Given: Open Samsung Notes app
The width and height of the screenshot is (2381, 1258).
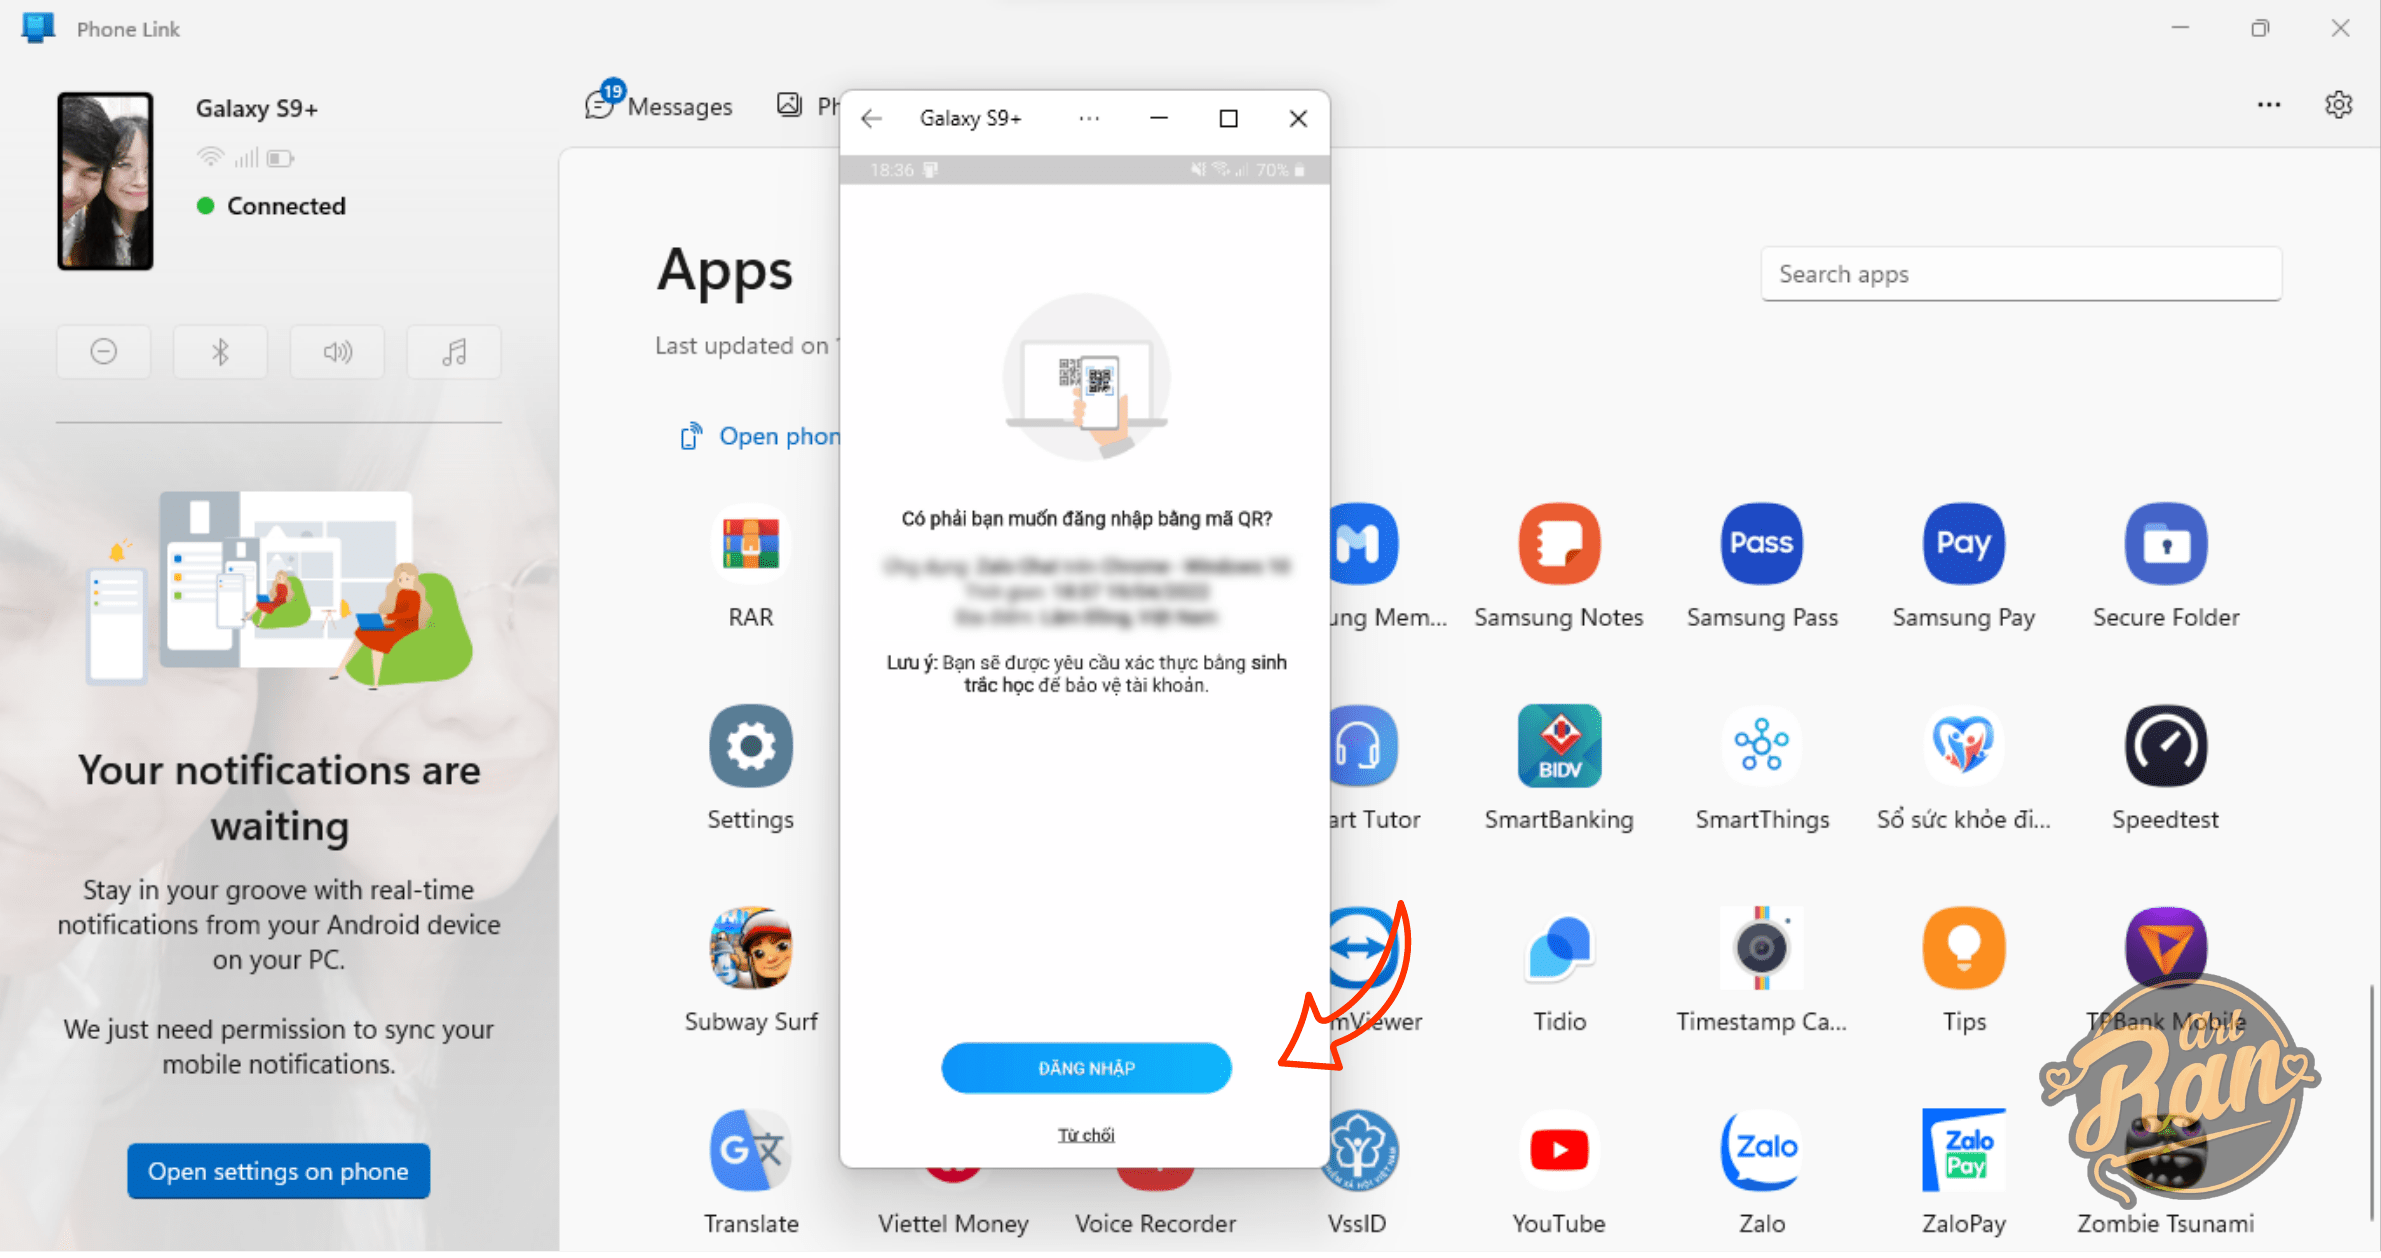Looking at the screenshot, I should click(1559, 545).
